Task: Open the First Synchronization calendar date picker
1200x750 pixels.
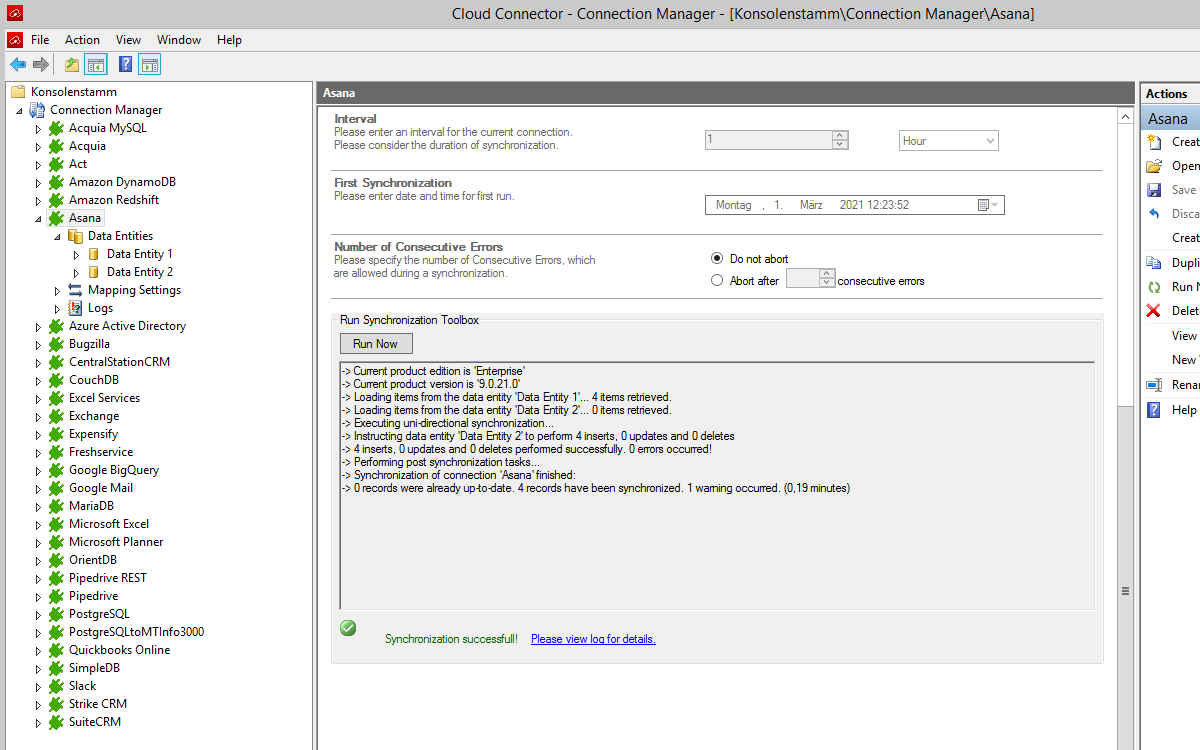Action: coord(983,205)
